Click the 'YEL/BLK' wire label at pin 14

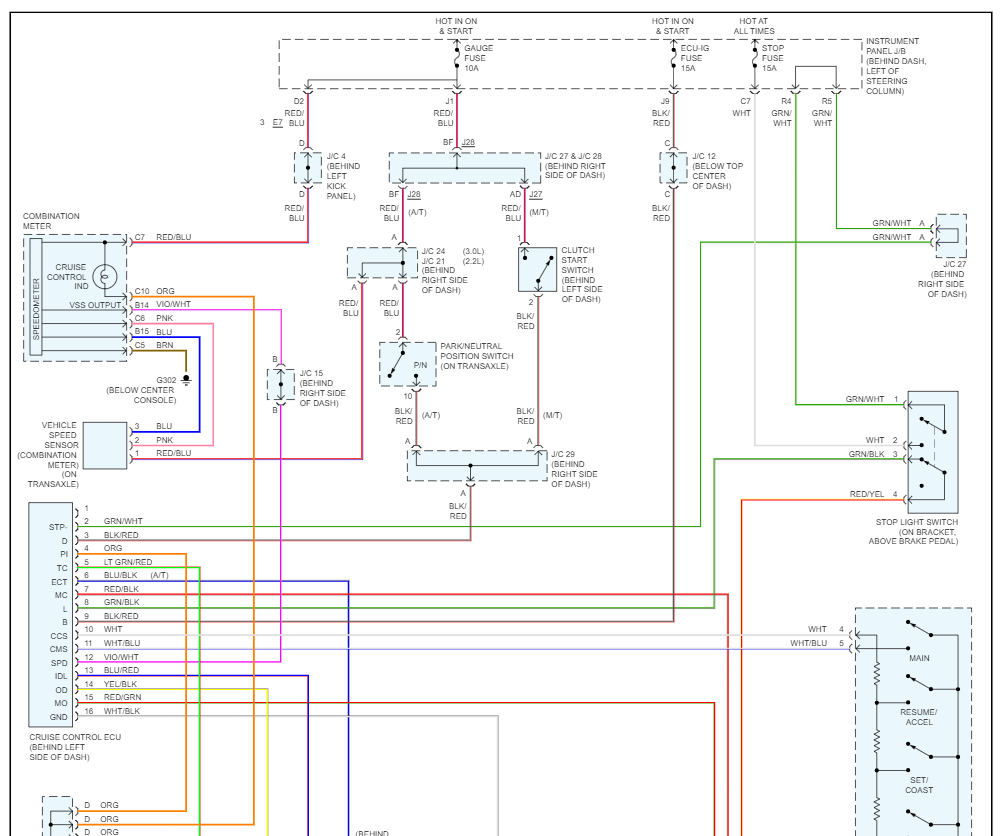coord(121,684)
